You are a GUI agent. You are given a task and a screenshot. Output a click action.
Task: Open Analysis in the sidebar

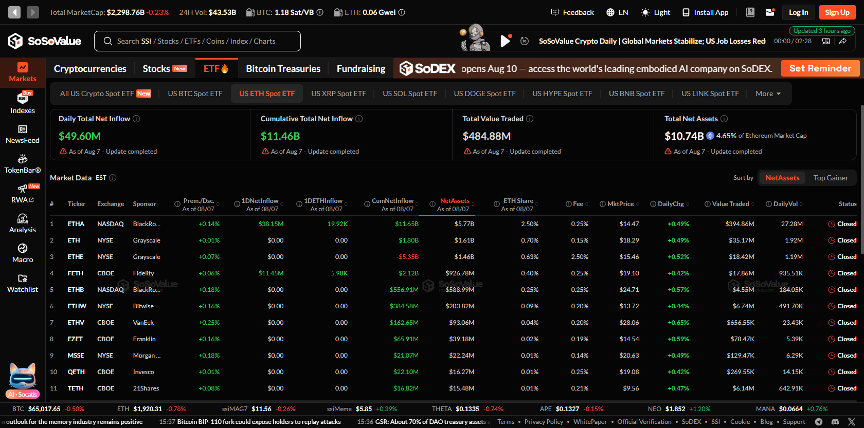(23, 223)
